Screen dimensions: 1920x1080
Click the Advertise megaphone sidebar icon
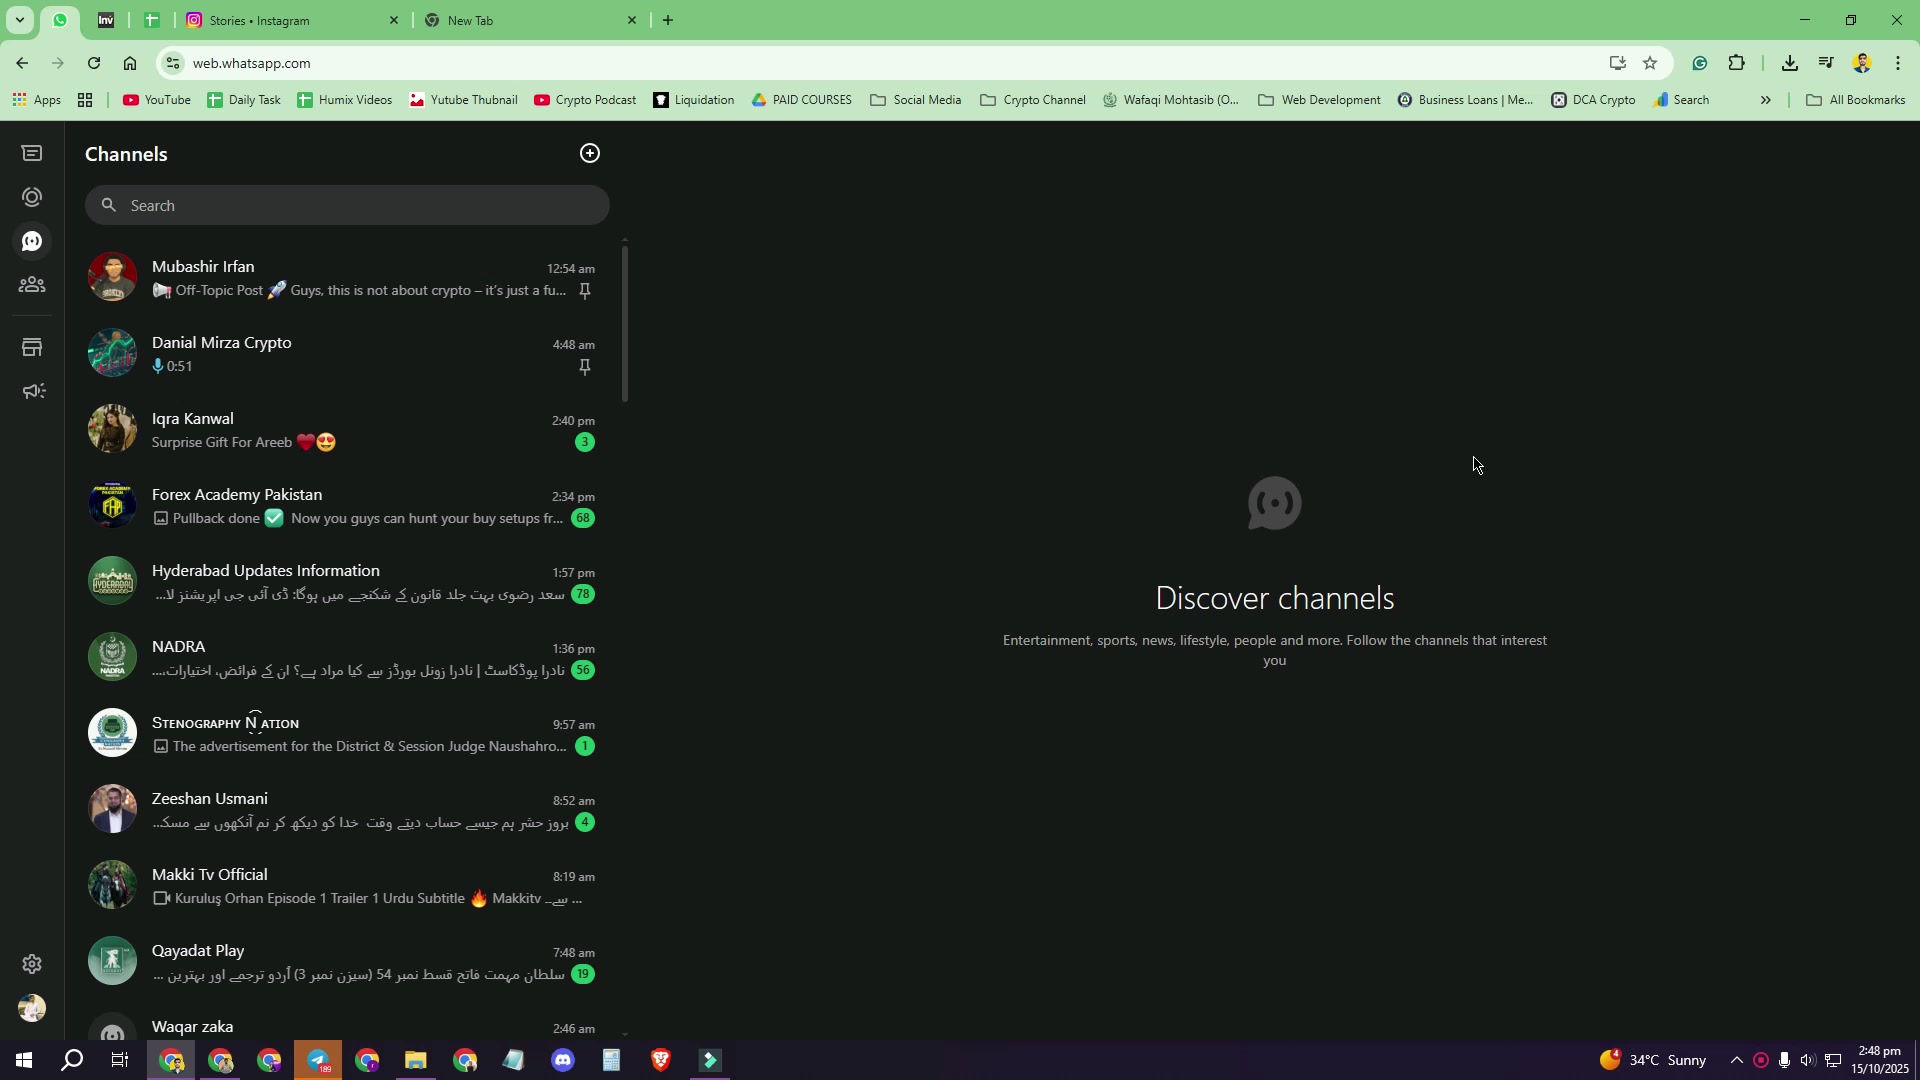pyautogui.click(x=32, y=391)
